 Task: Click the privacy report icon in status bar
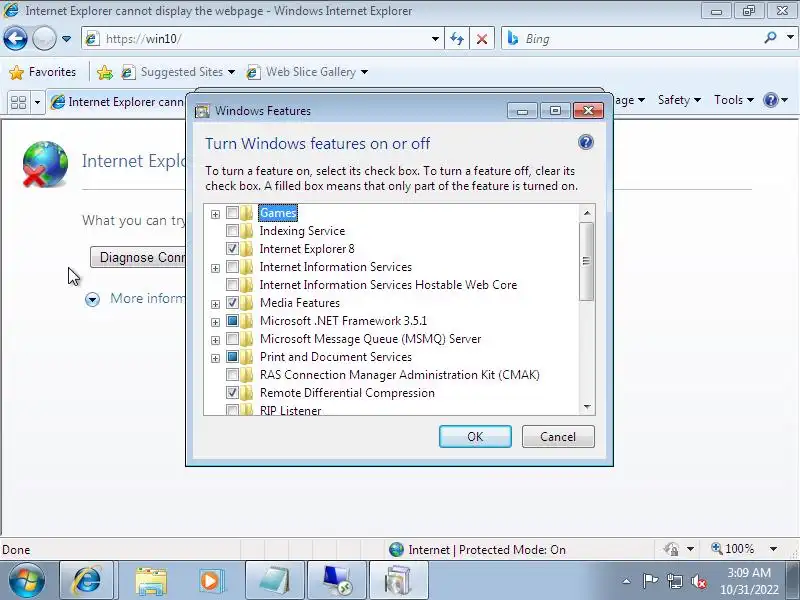pos(672,549)
